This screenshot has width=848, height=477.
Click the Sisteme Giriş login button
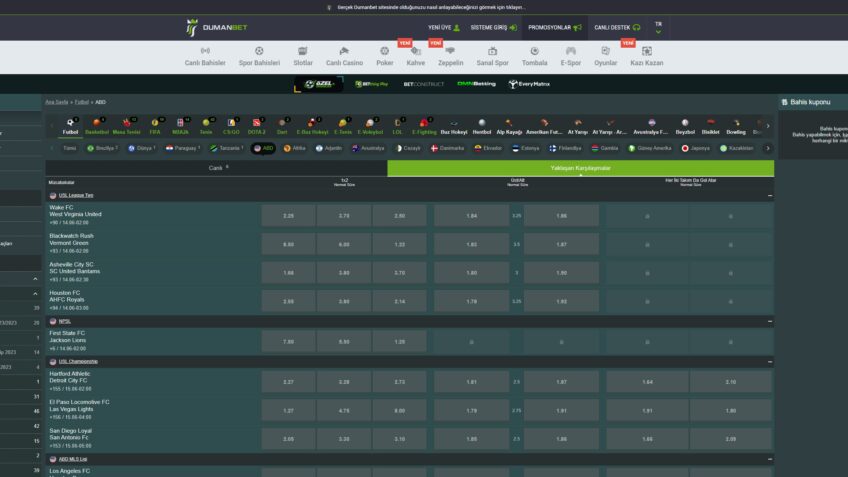[x=493, y=28]
